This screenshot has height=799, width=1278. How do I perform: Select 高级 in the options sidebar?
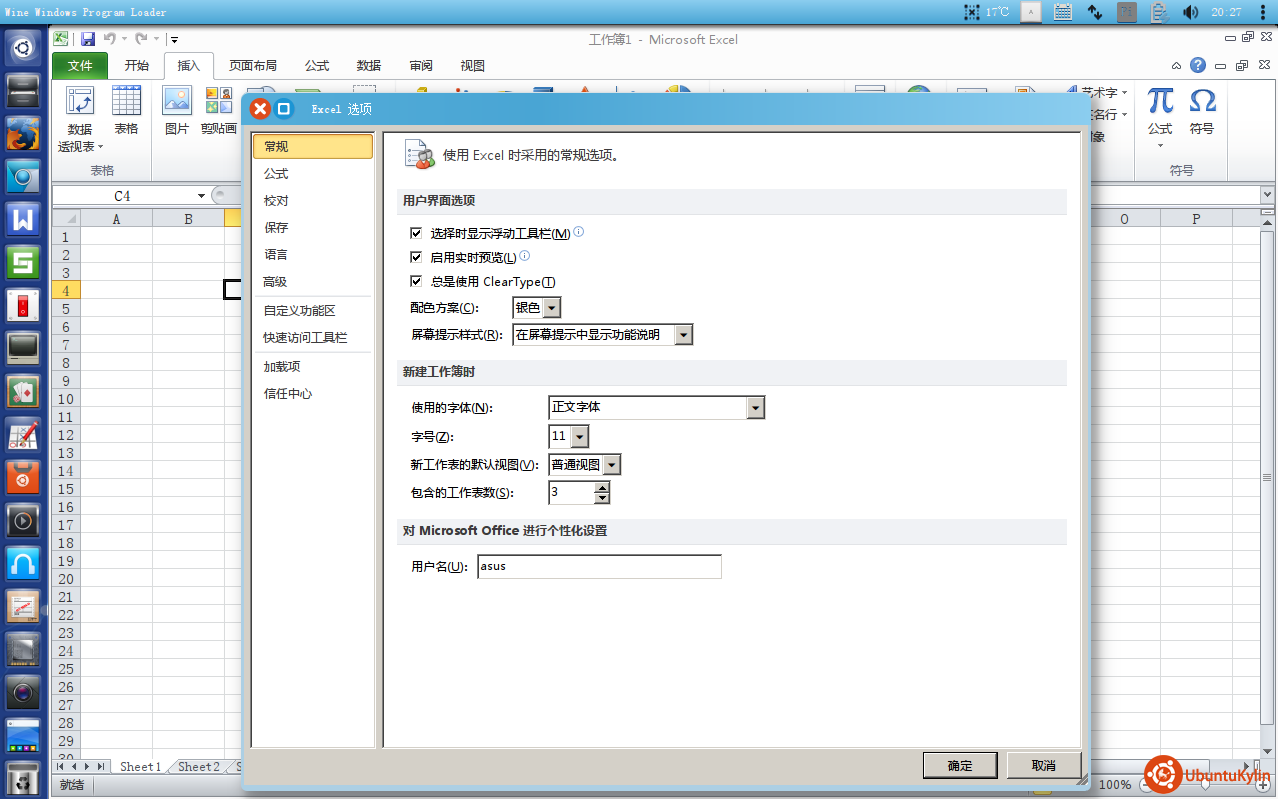pos(275,282)
